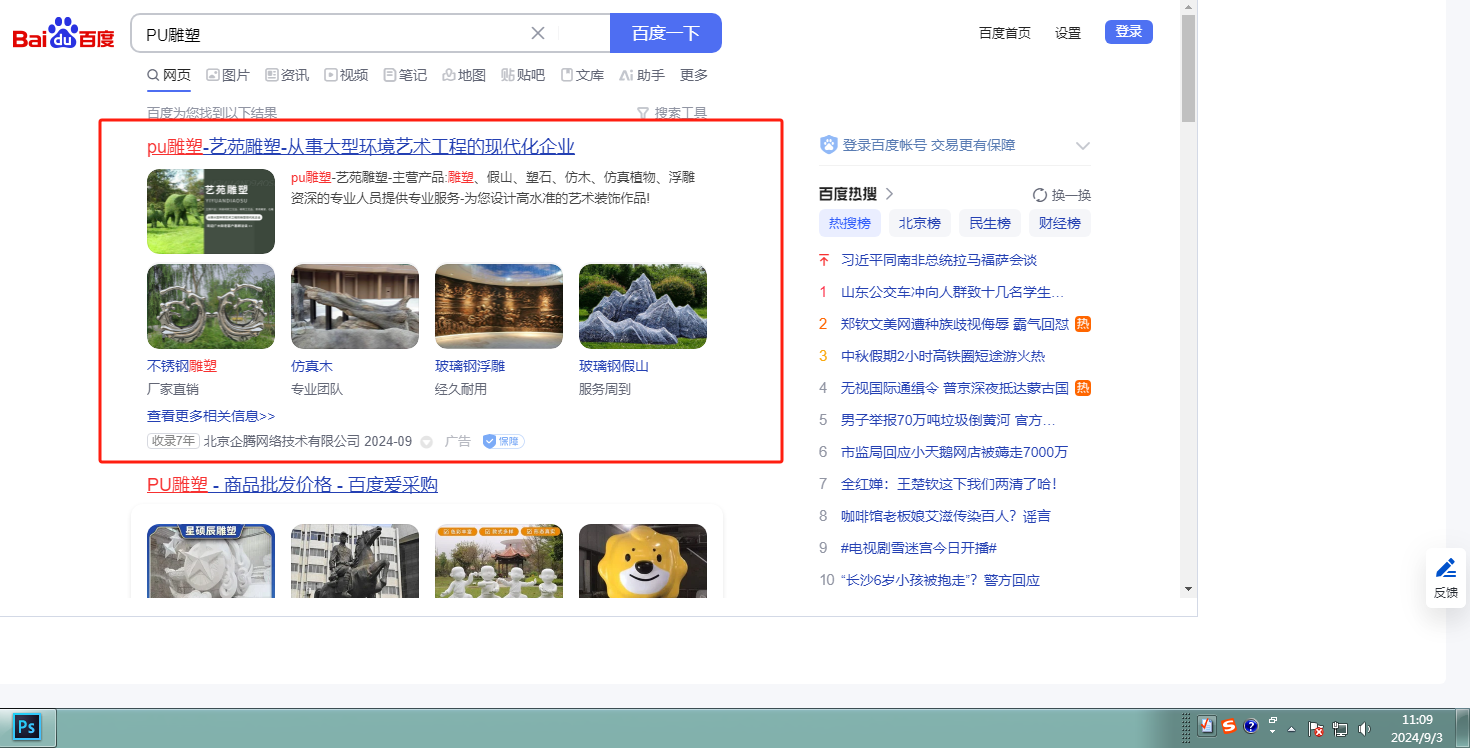This screenshot has height=748, width=1470.
Task: Open the 贴吧 tab
Action: pos(523,75)
